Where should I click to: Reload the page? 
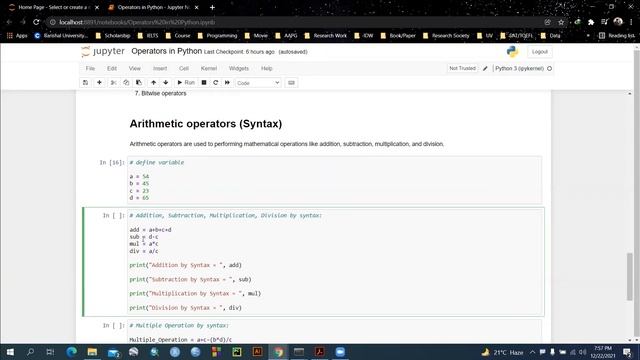pyautogui.click(x=36, y=22)
